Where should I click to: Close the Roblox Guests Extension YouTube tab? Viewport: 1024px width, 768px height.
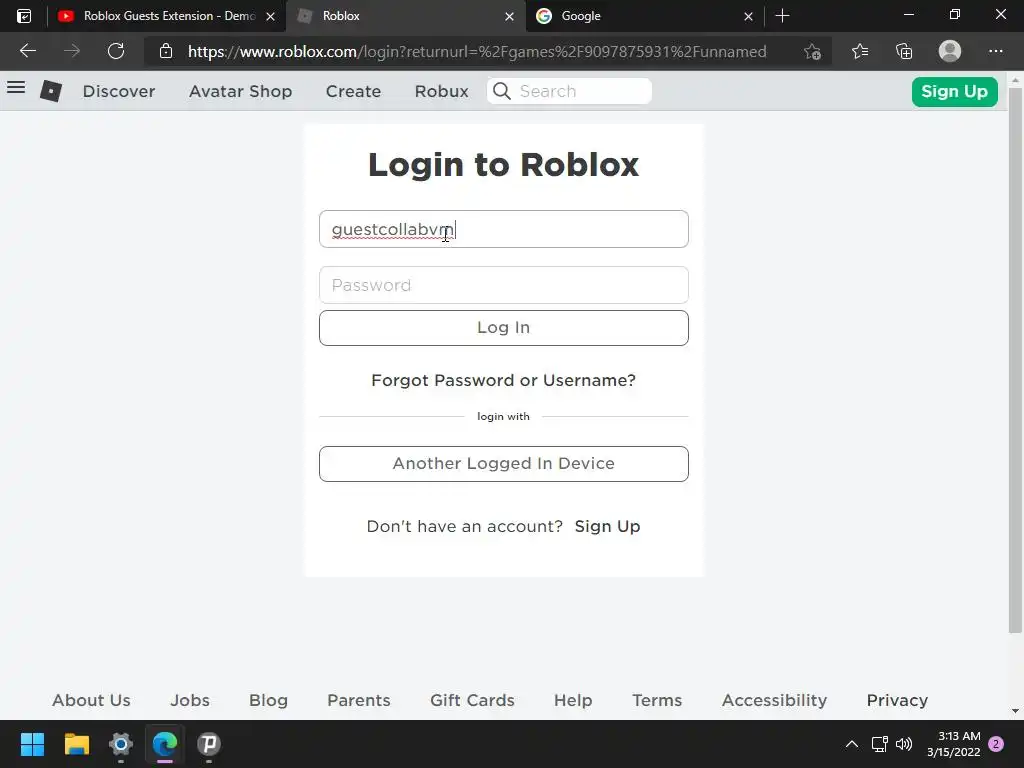[270, 16]
